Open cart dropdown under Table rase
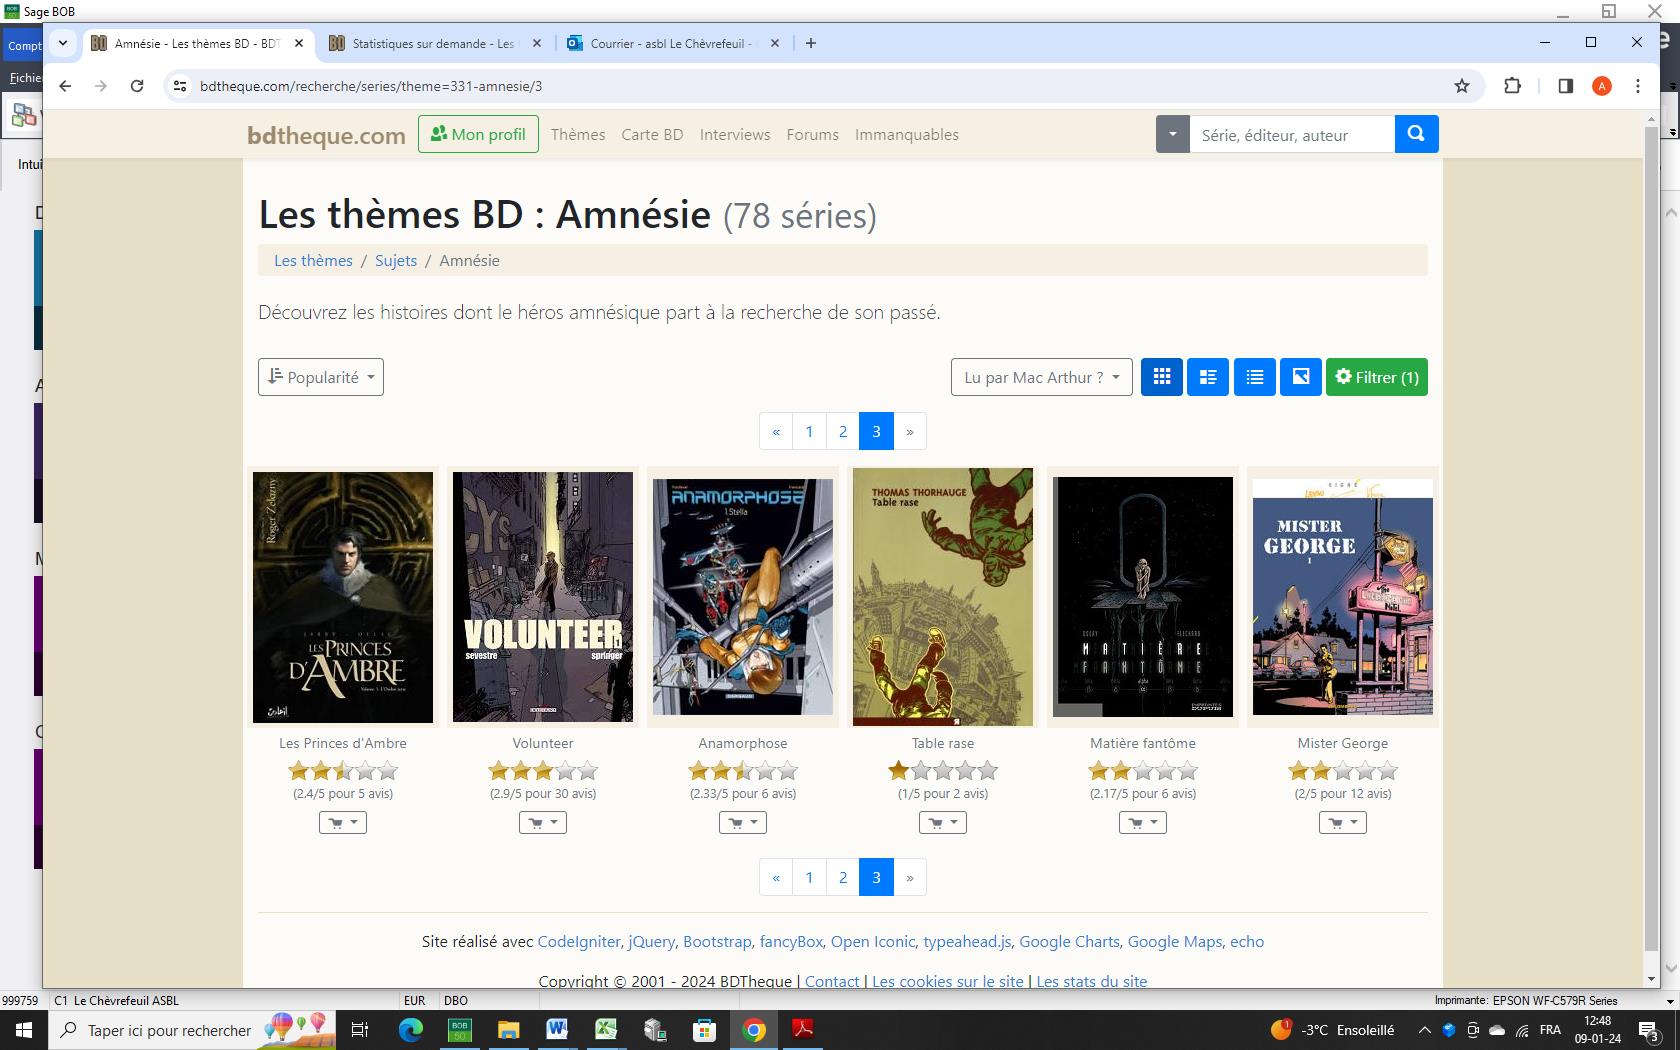Screen dimensions: 1680x1050 point(943,823)
